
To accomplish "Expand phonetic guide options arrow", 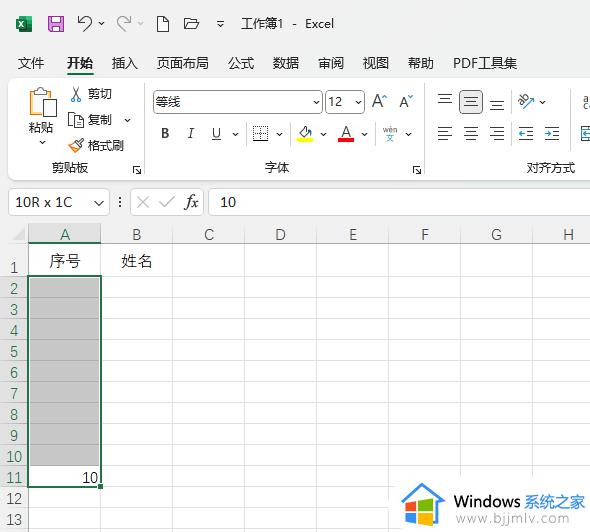I will (409, 134).
